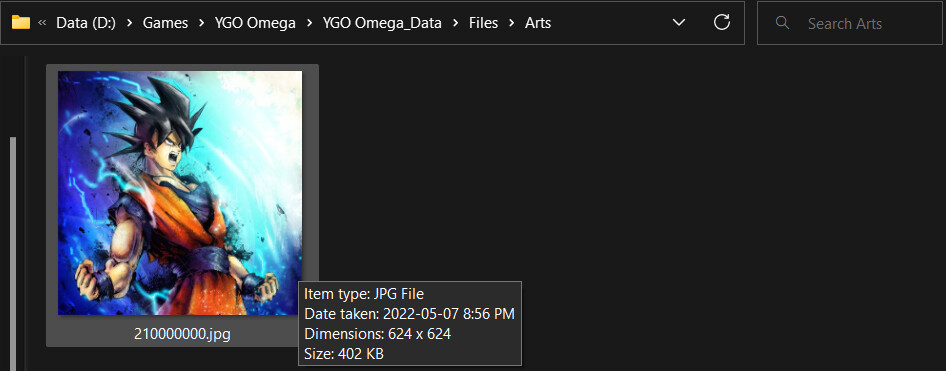Image resolution: width=946 pixels, height=371 pixels.
Task: Select the Arts breadcrumb segment
Action: 538,24
